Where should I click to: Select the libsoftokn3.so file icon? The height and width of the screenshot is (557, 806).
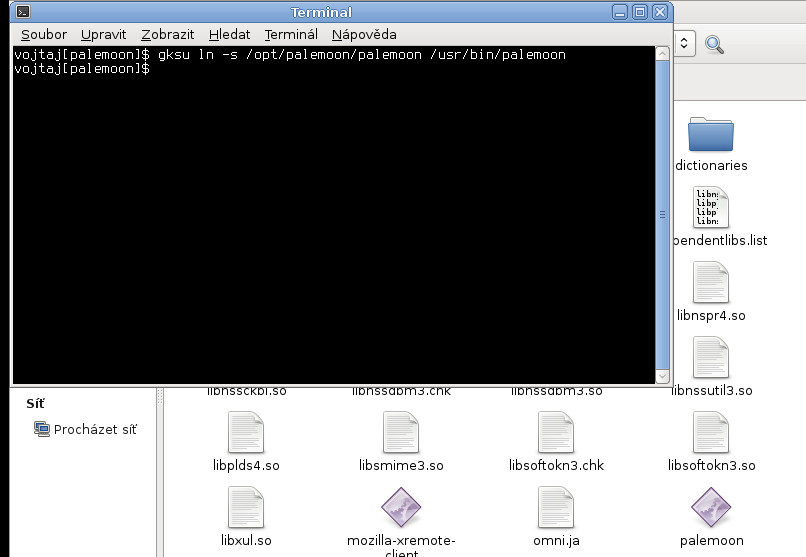point(710,432)
